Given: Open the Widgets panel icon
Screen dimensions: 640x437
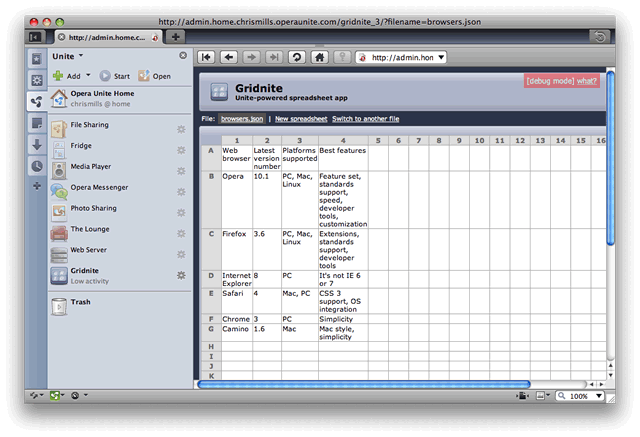Looking at the screenshot, I should coord(37,80).
